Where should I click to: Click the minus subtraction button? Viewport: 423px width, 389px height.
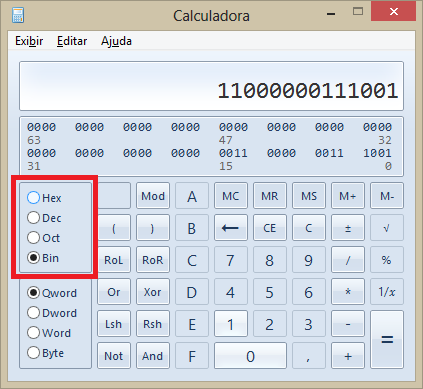[348, 324]
